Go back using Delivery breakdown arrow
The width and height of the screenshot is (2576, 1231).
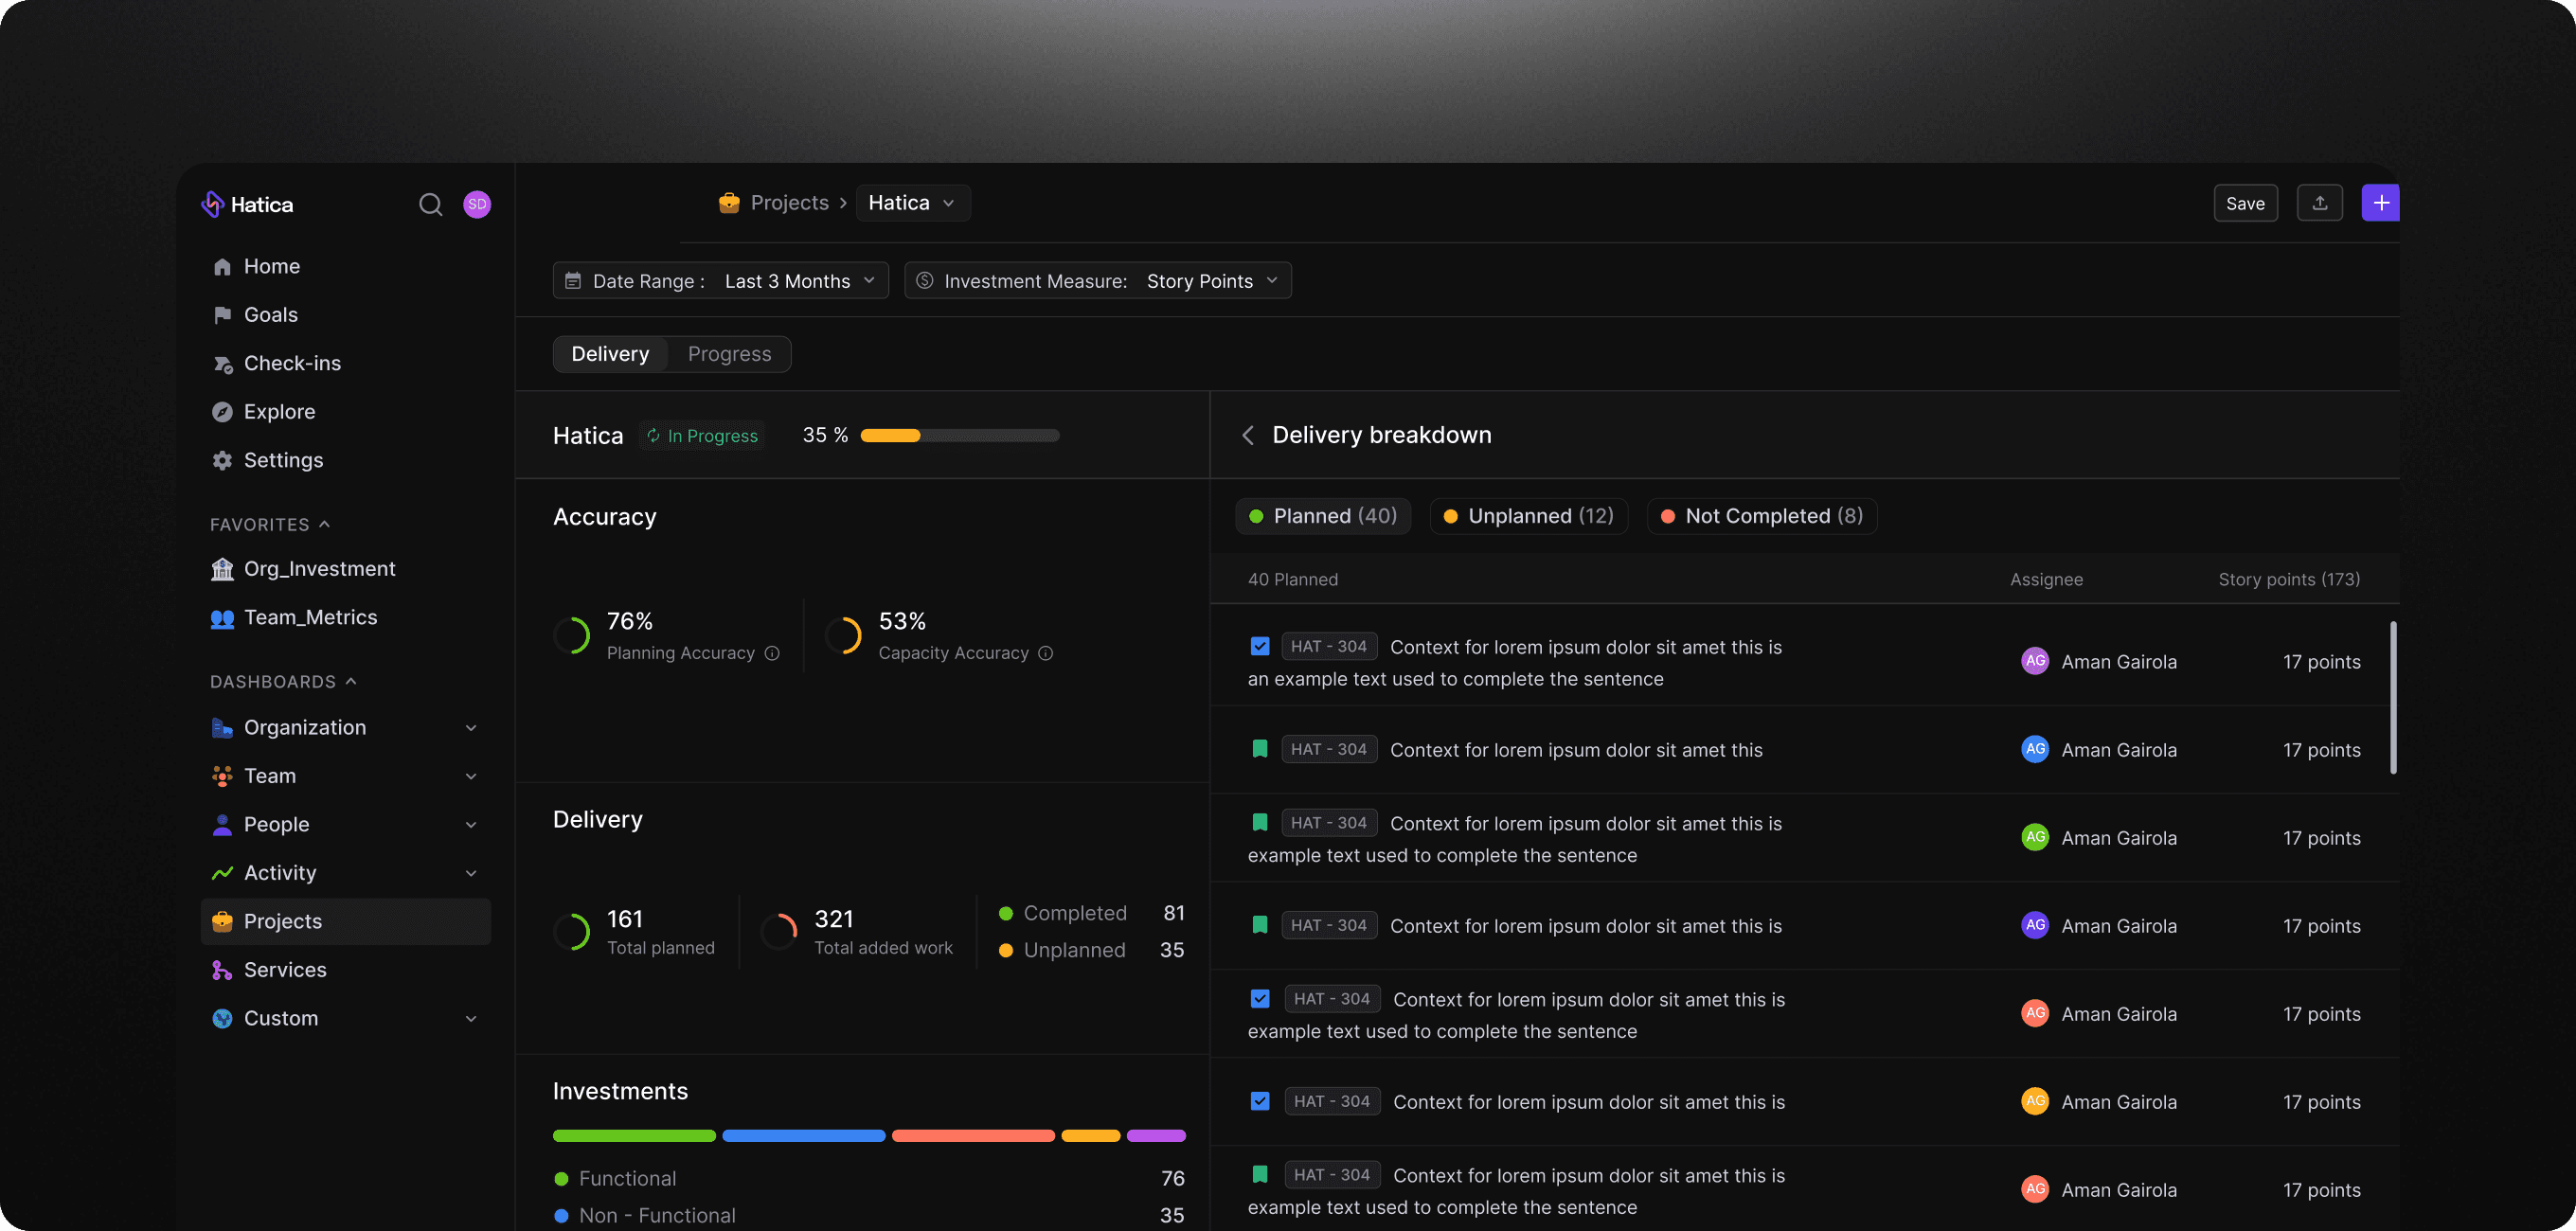[1247, 435]
